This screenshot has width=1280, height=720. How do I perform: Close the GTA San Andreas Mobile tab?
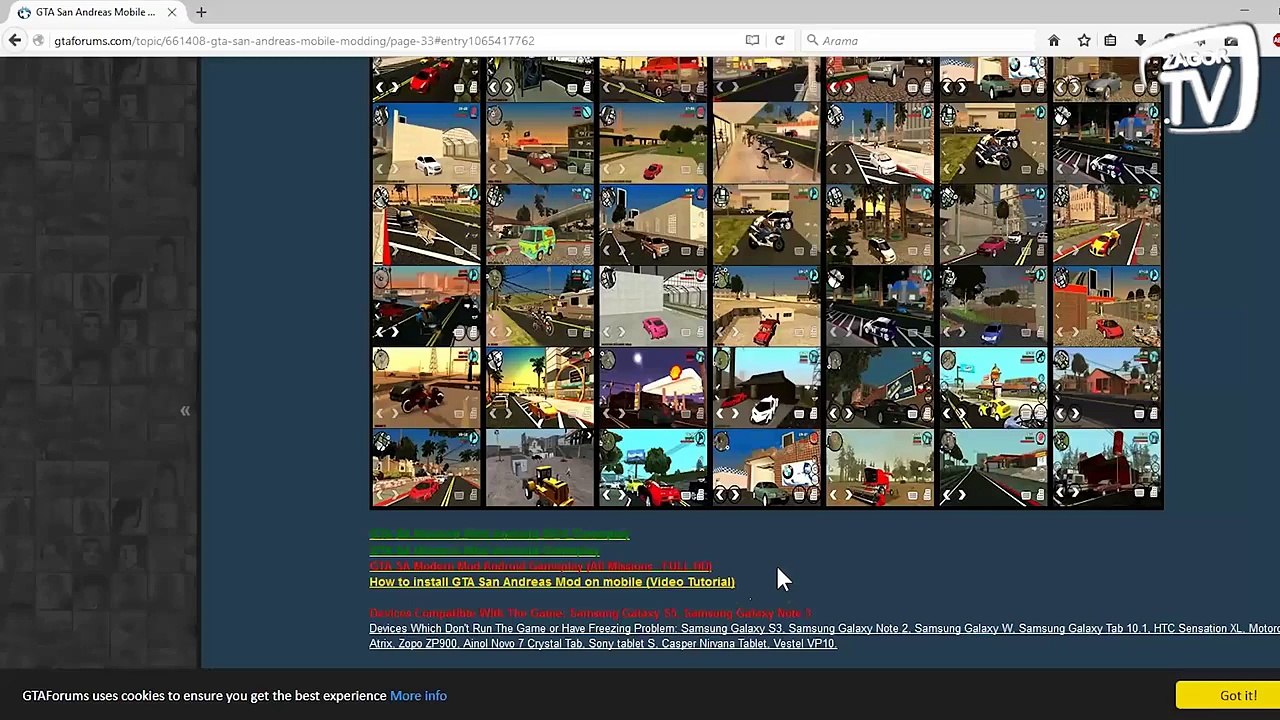click(x=172, y=12)
